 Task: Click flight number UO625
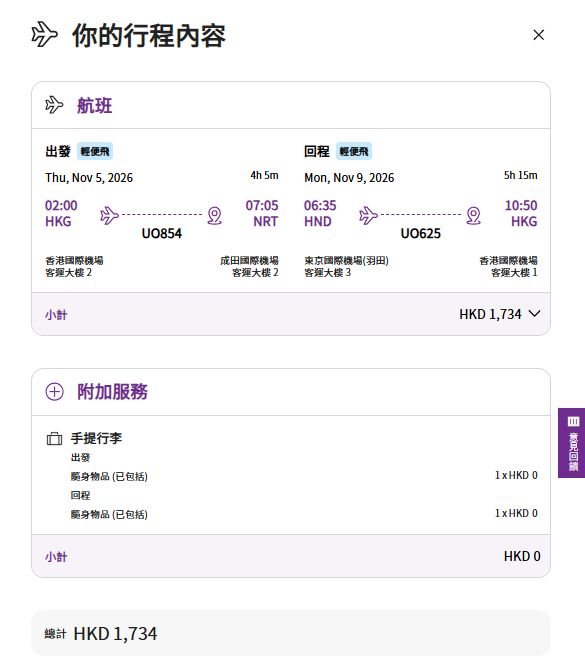click(420, 233)
